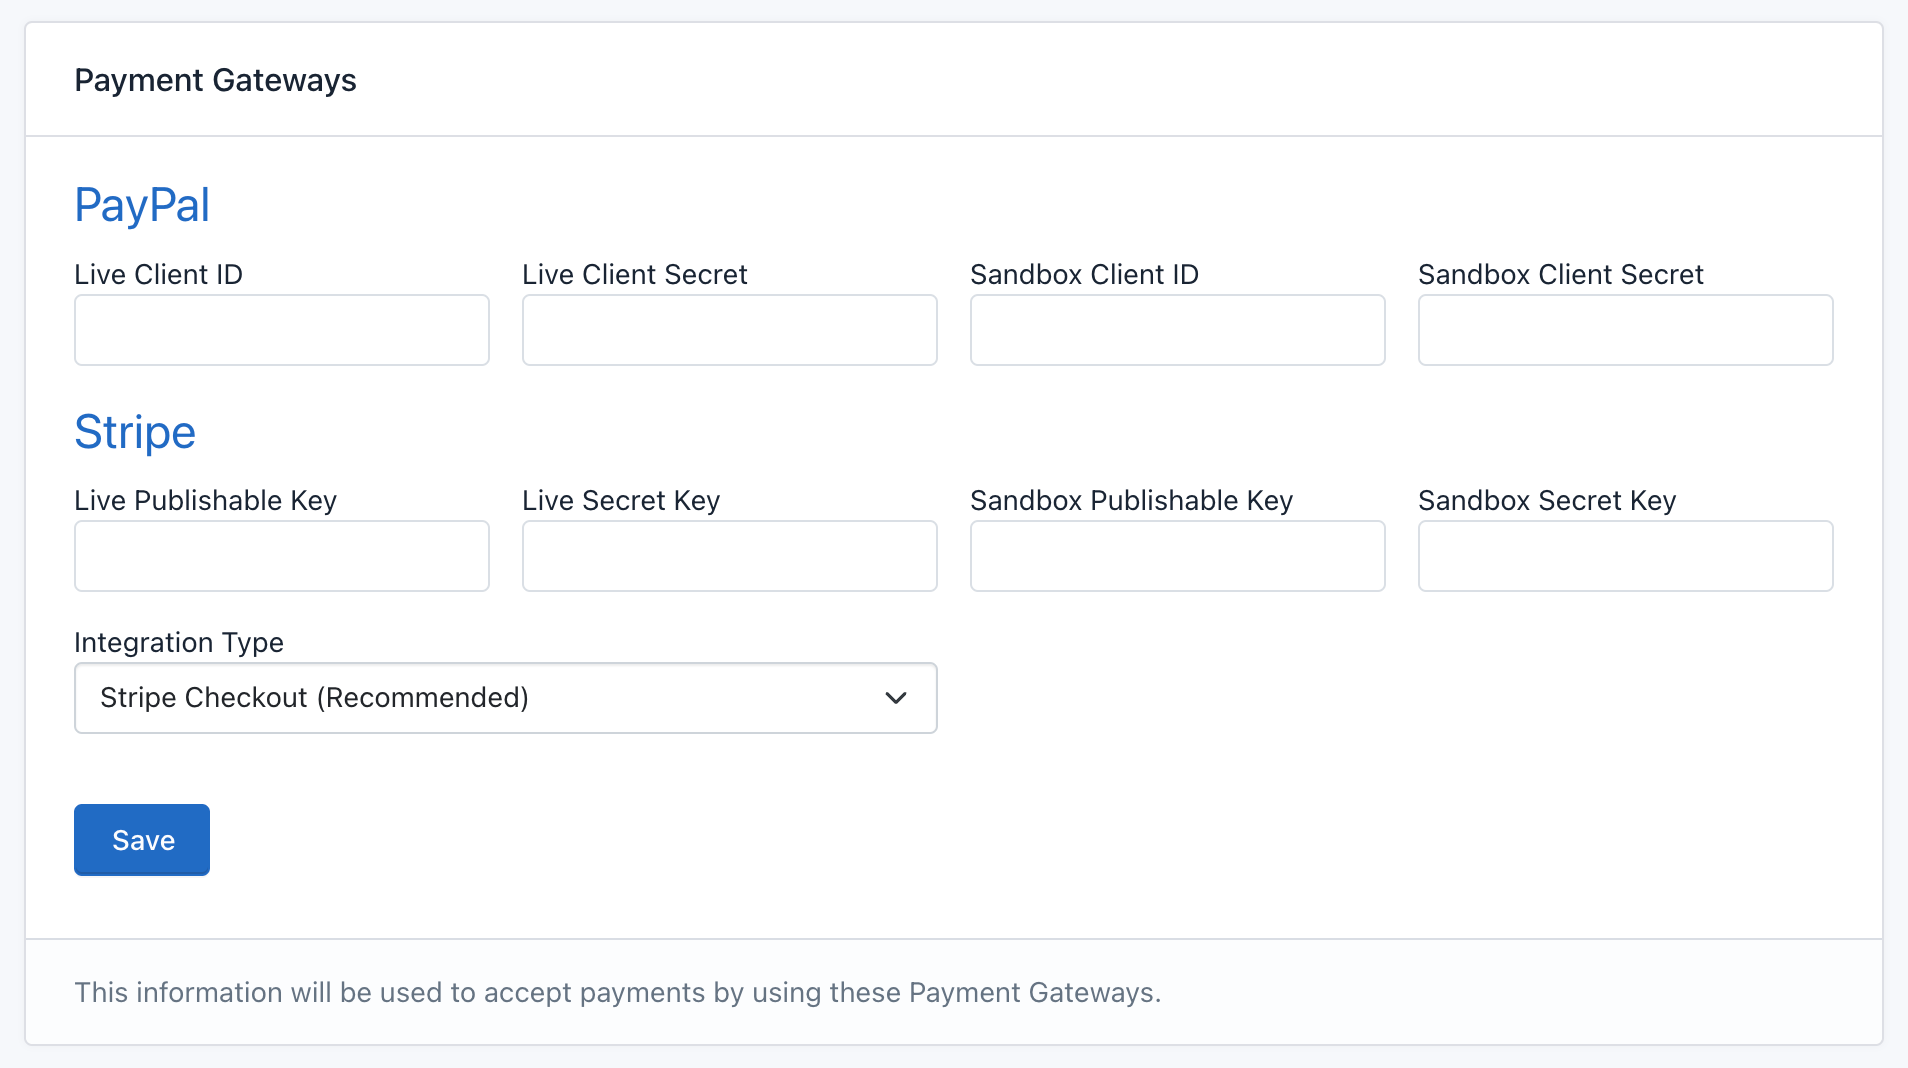The height and width of the screenshot is (1068, 1908).
Task: Select the Sandbox Client Secret field
Action: tap(1625, 330)
